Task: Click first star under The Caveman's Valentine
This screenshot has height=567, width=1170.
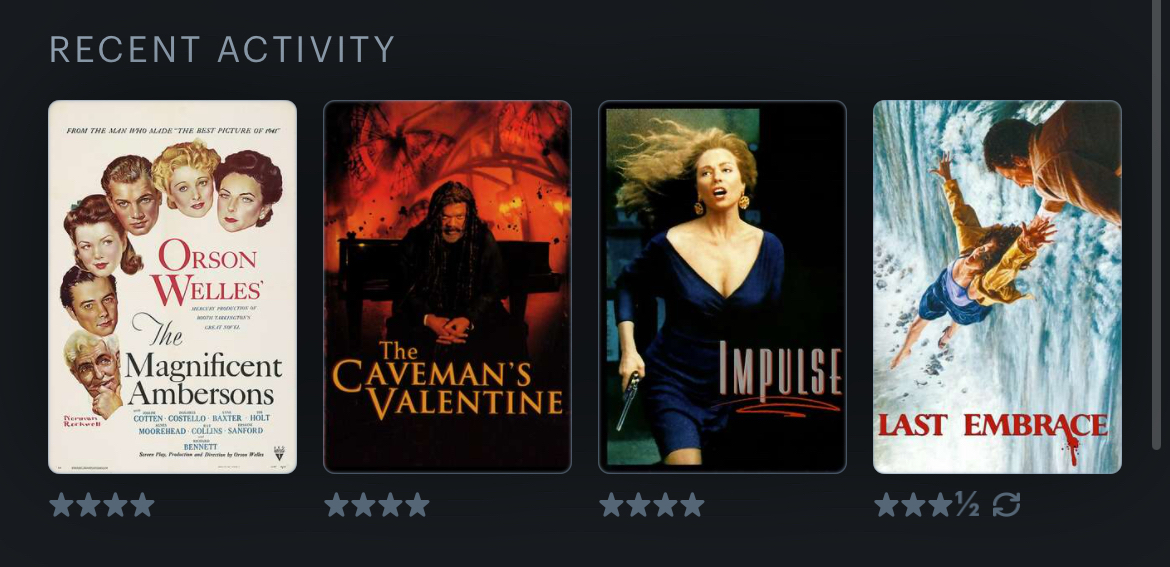Action: [x=337, y=504]
